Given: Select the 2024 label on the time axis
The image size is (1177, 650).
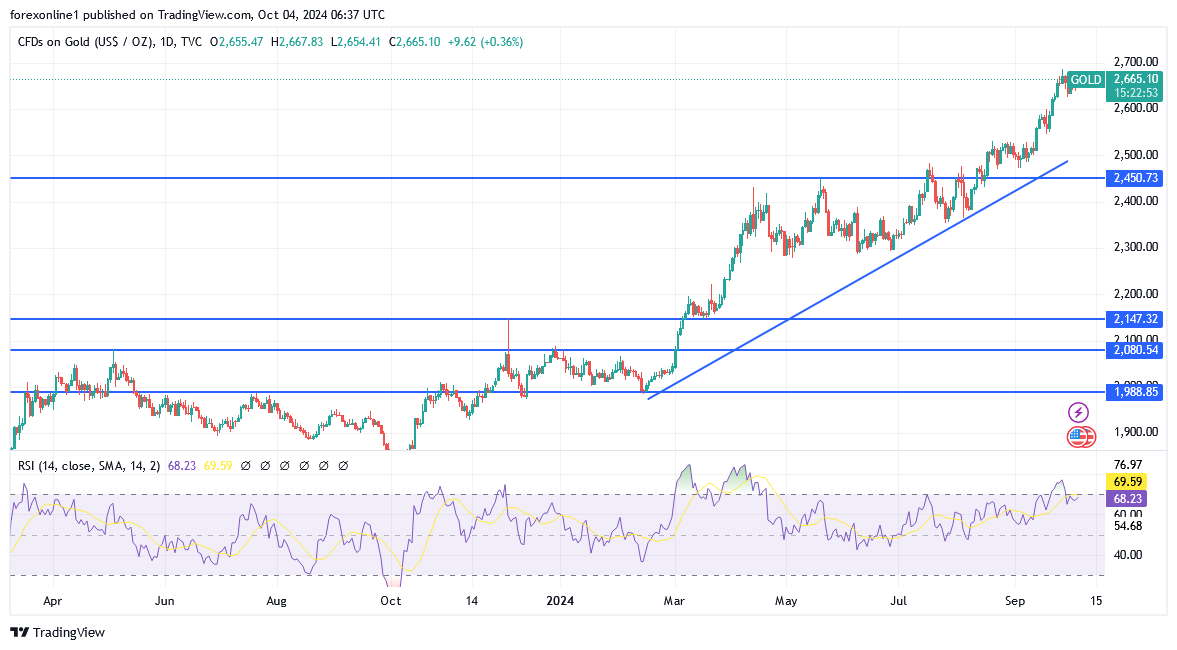Looking at the screenshot, I should 560,601.
